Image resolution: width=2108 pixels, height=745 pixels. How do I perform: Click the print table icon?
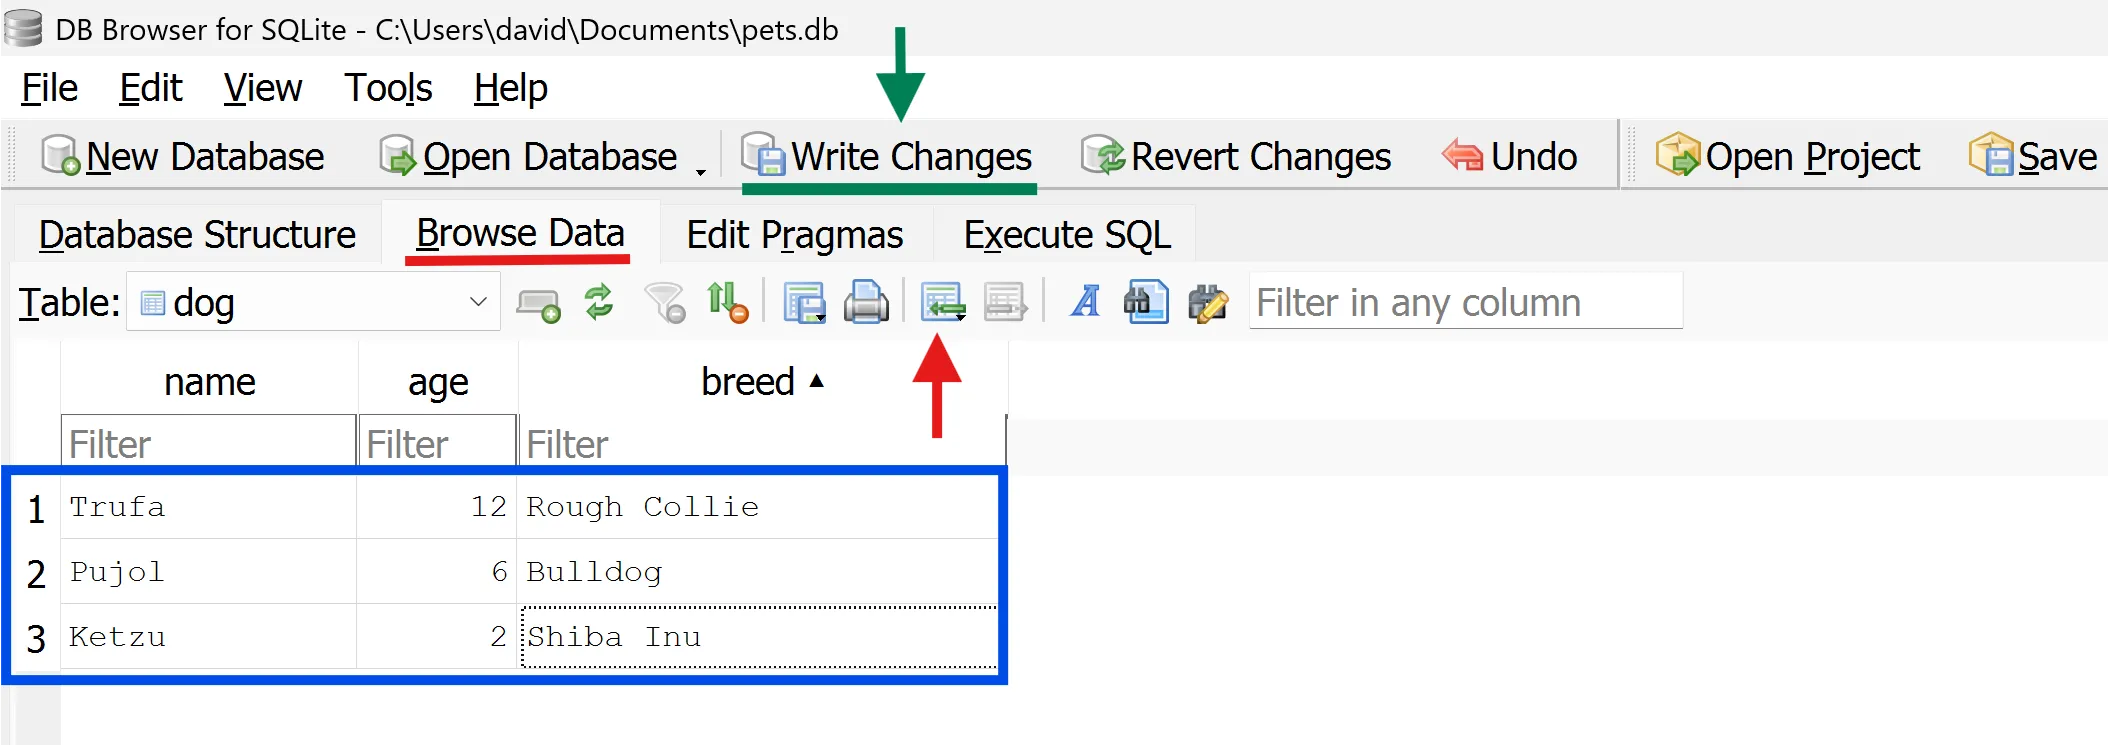click(x=866, y=302)
